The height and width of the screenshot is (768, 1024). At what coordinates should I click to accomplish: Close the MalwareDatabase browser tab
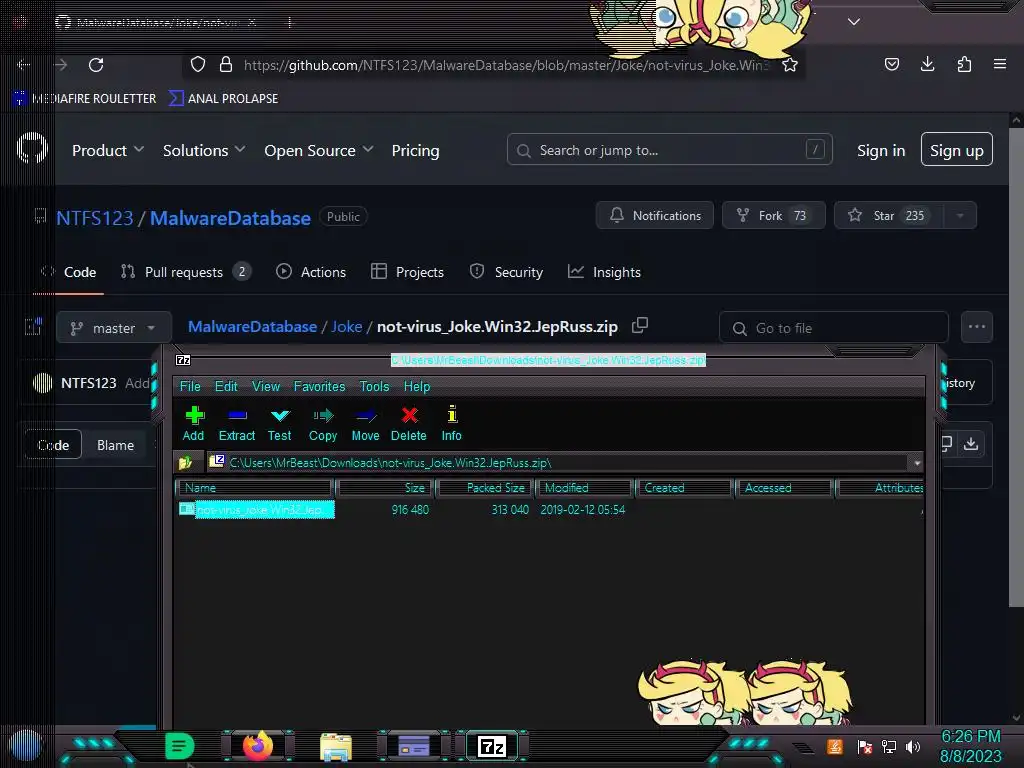(252, 22)
